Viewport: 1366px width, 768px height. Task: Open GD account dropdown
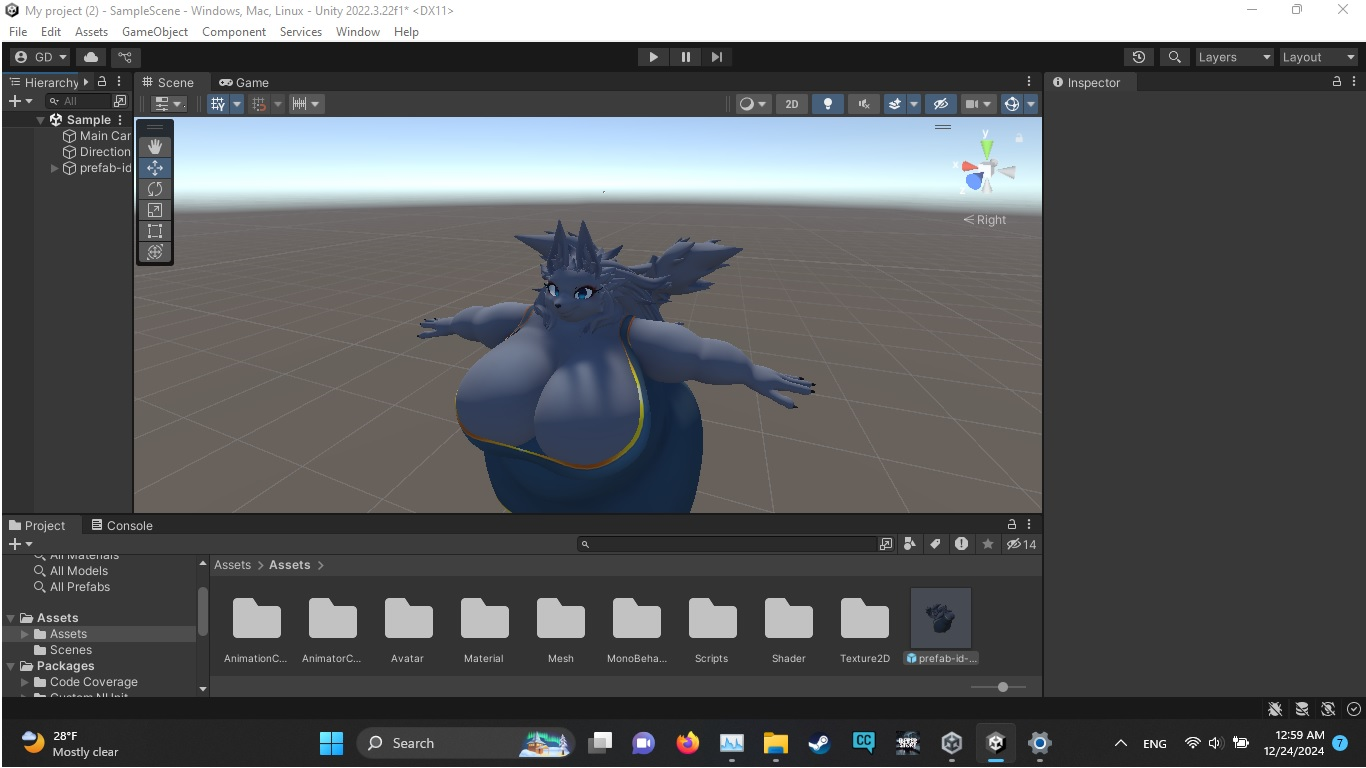click(41, 57)
